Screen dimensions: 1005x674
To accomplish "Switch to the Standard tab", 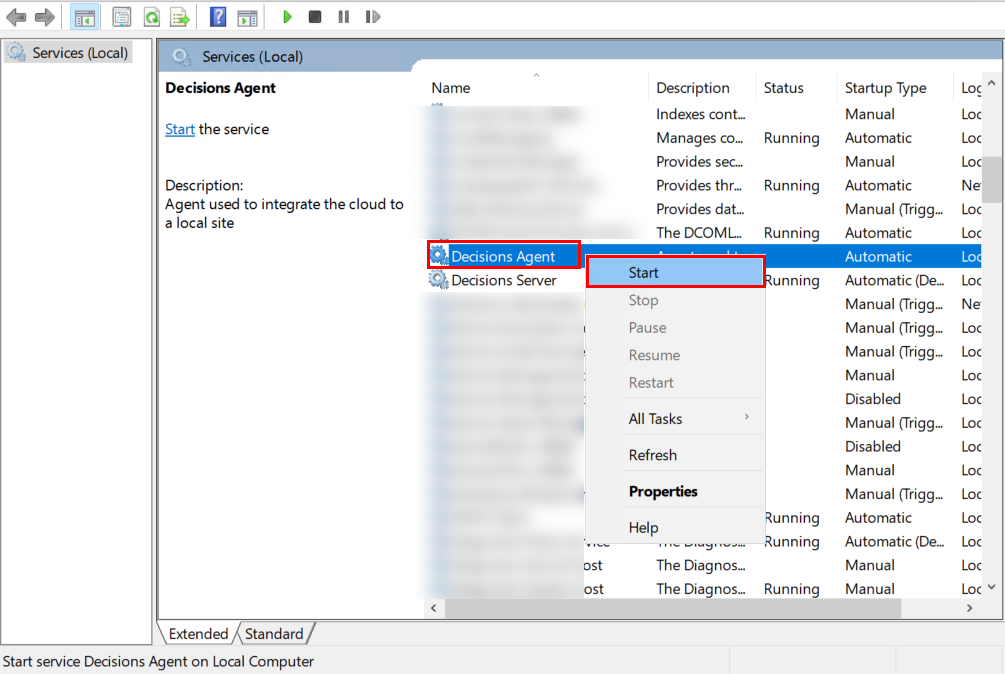I will (x=274, y=634).
